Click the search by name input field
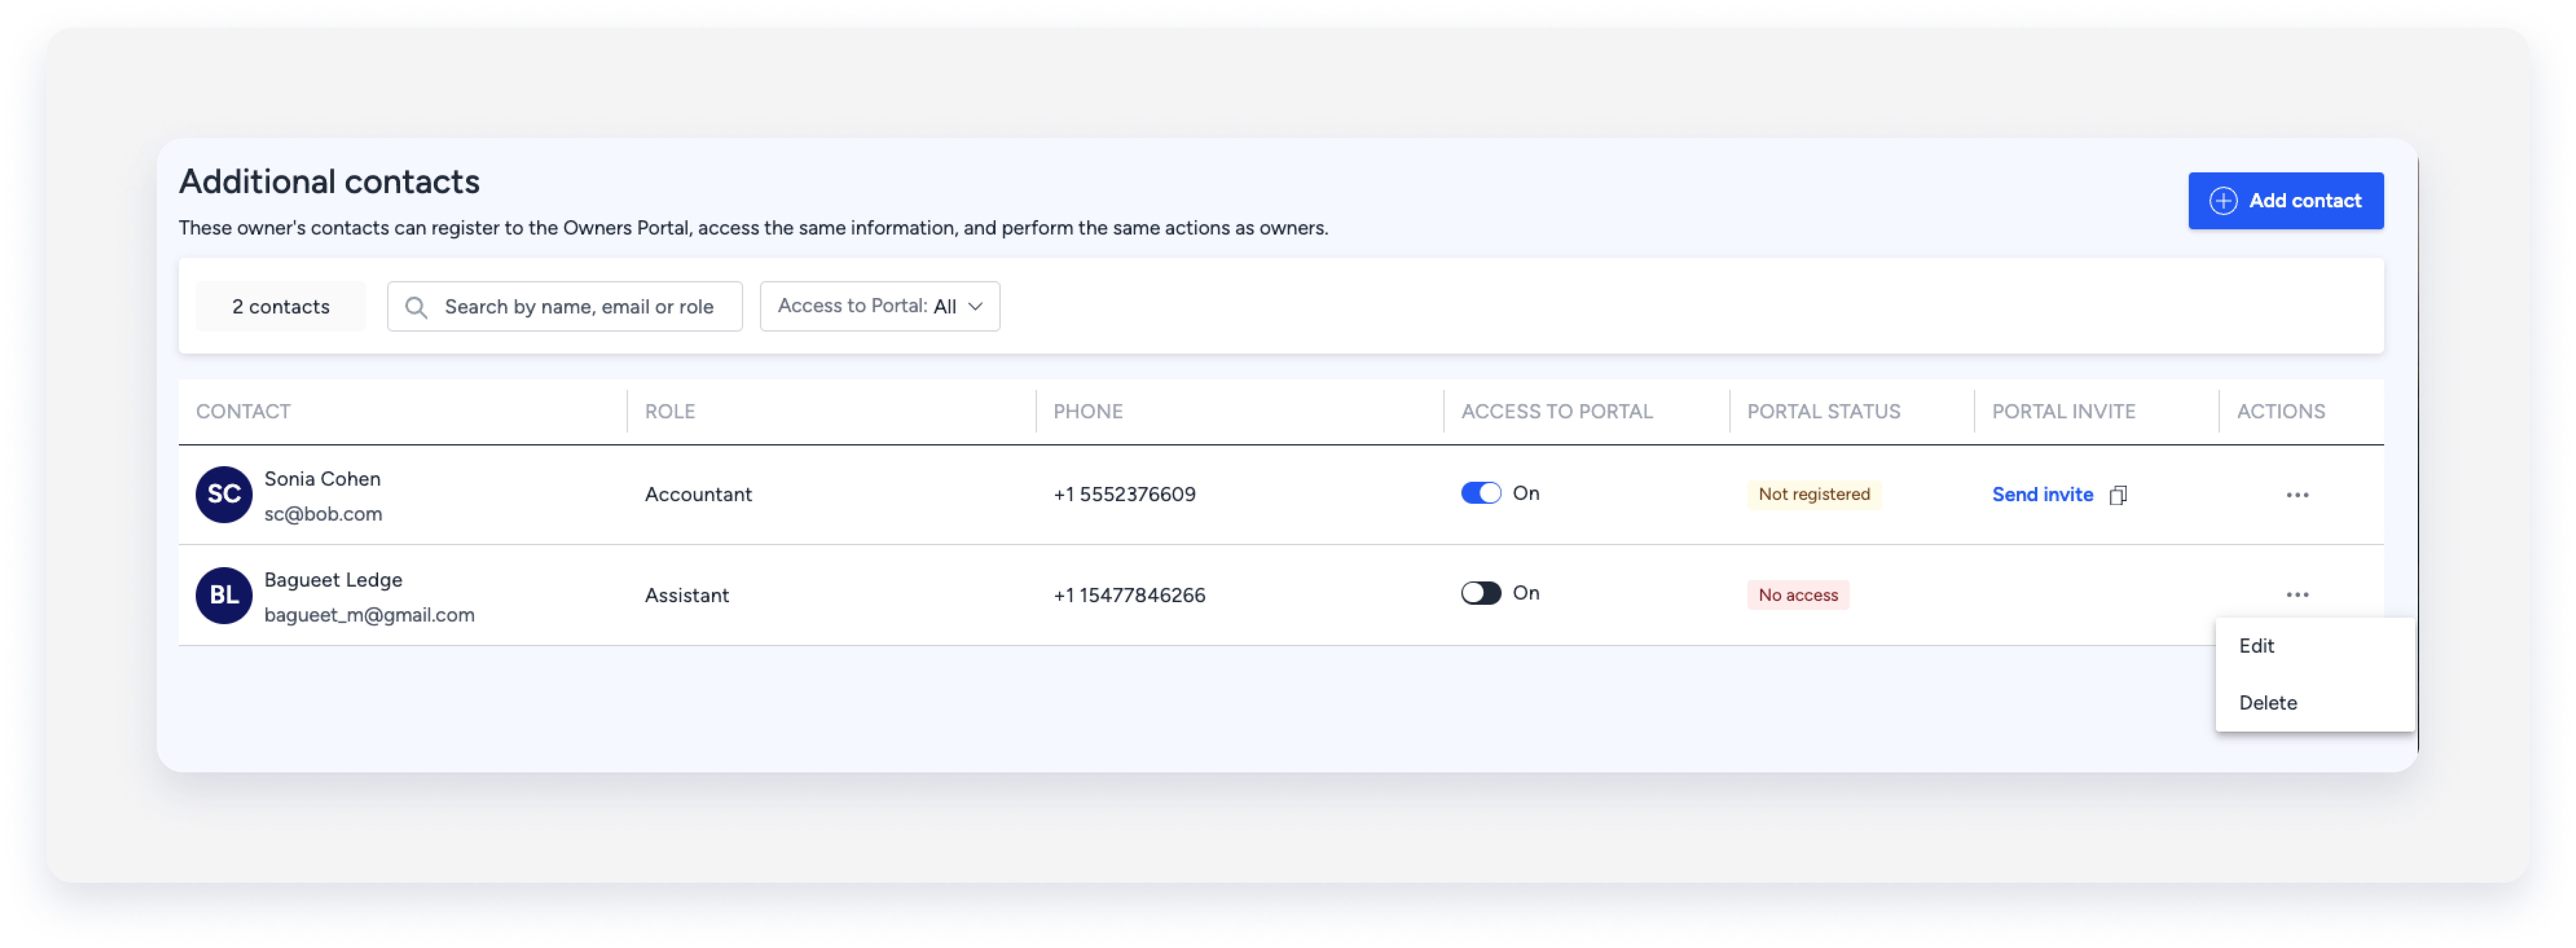 580,307
